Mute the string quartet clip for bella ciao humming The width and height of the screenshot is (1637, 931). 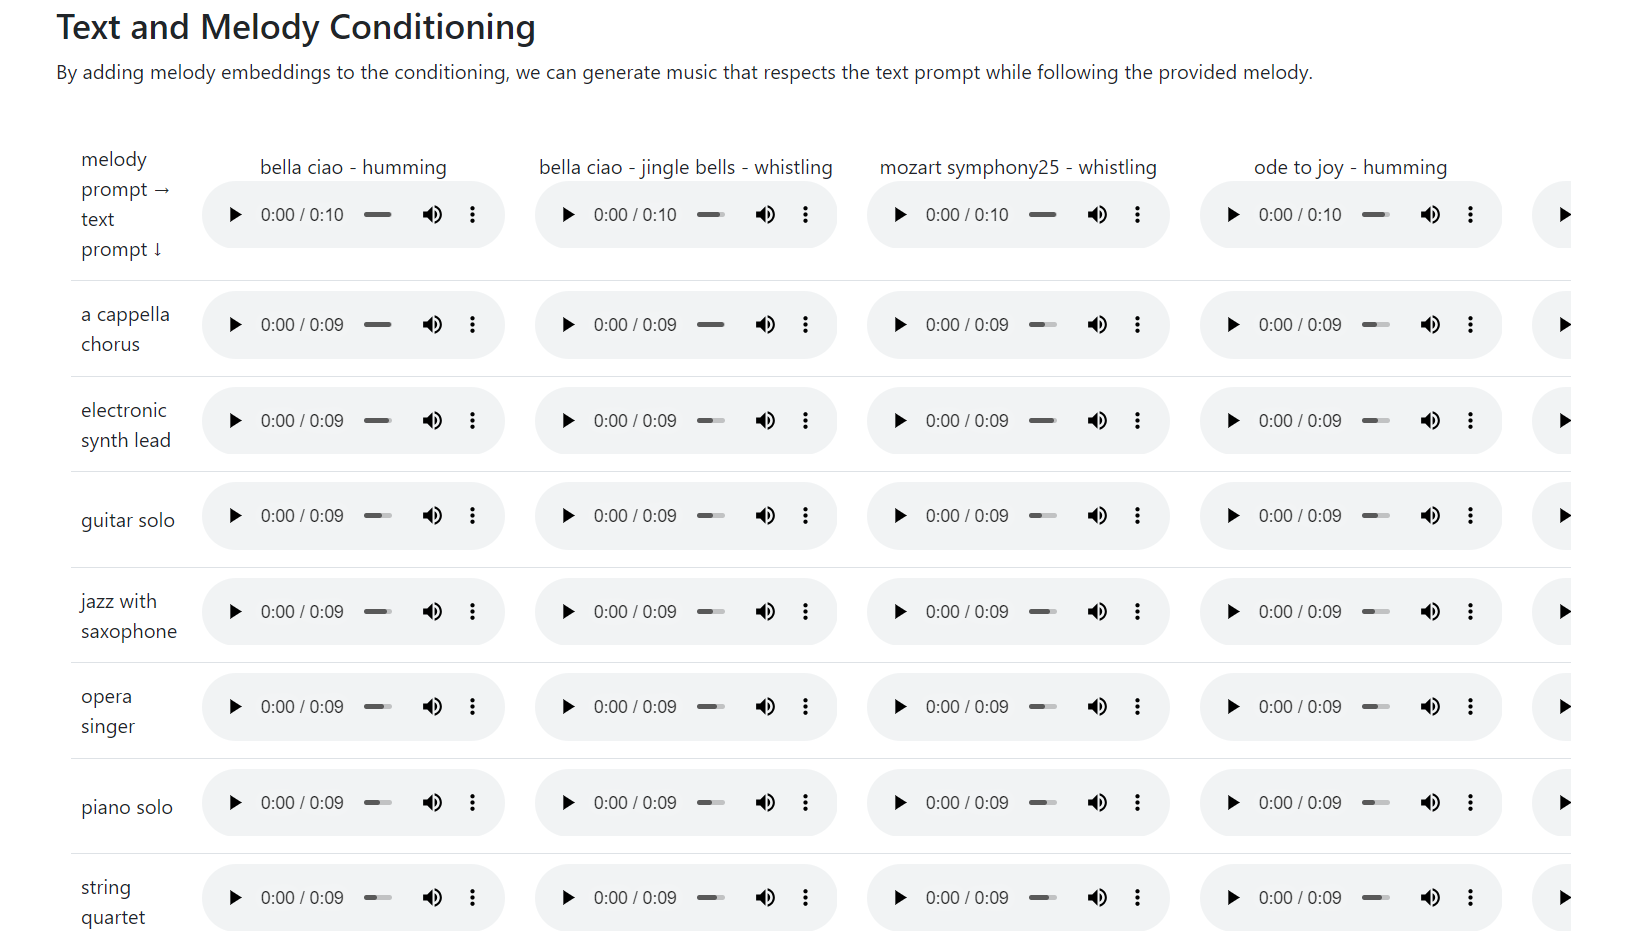pyautogui.click(x=432, y=898)
